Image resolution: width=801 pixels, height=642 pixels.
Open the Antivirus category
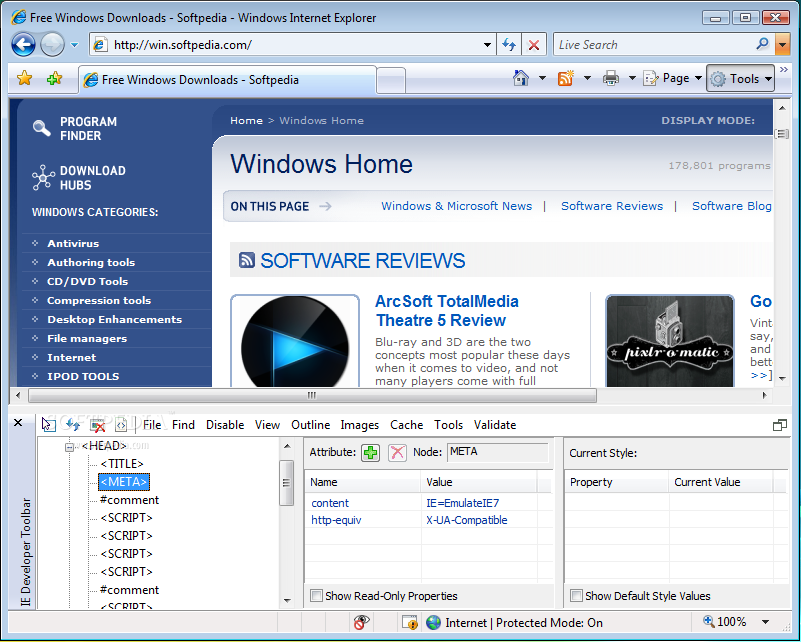coord(73,244)
